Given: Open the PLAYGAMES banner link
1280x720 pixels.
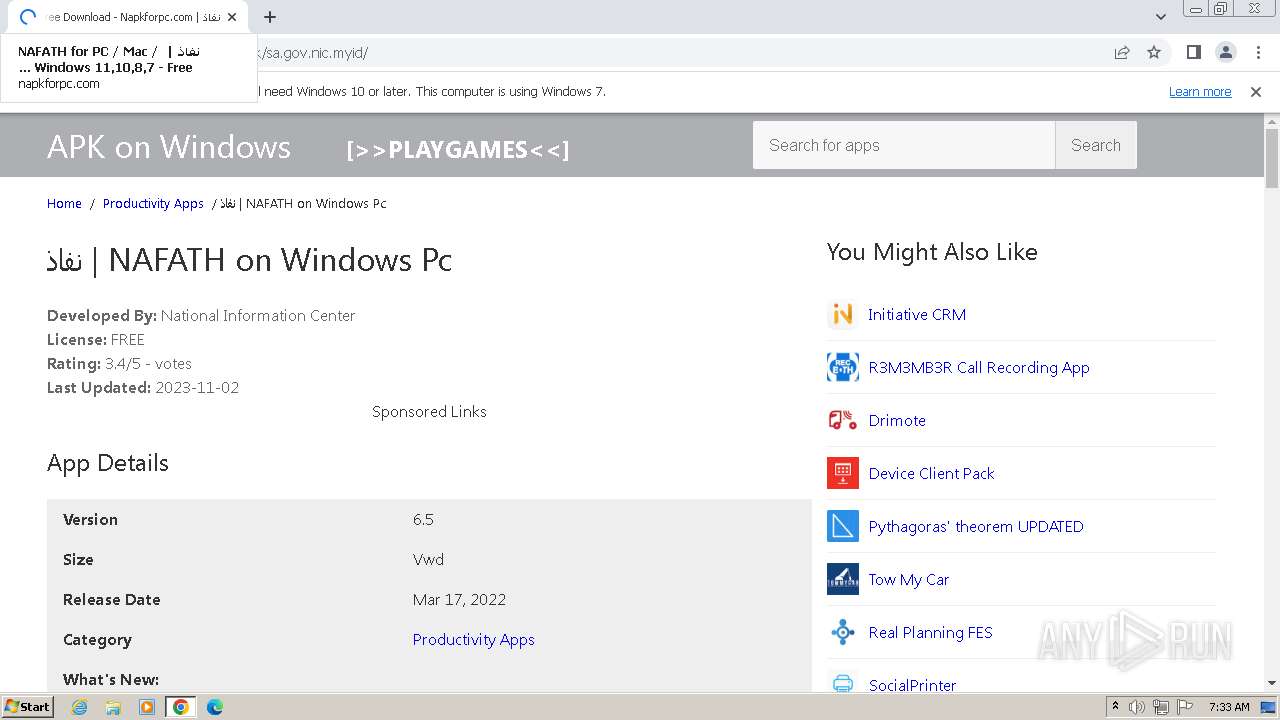Looking at the screenshot, I should (x=458, y=150).
